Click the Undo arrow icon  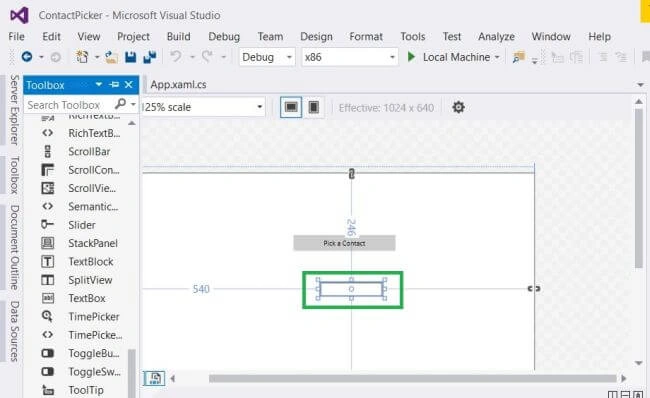point(176,56)
